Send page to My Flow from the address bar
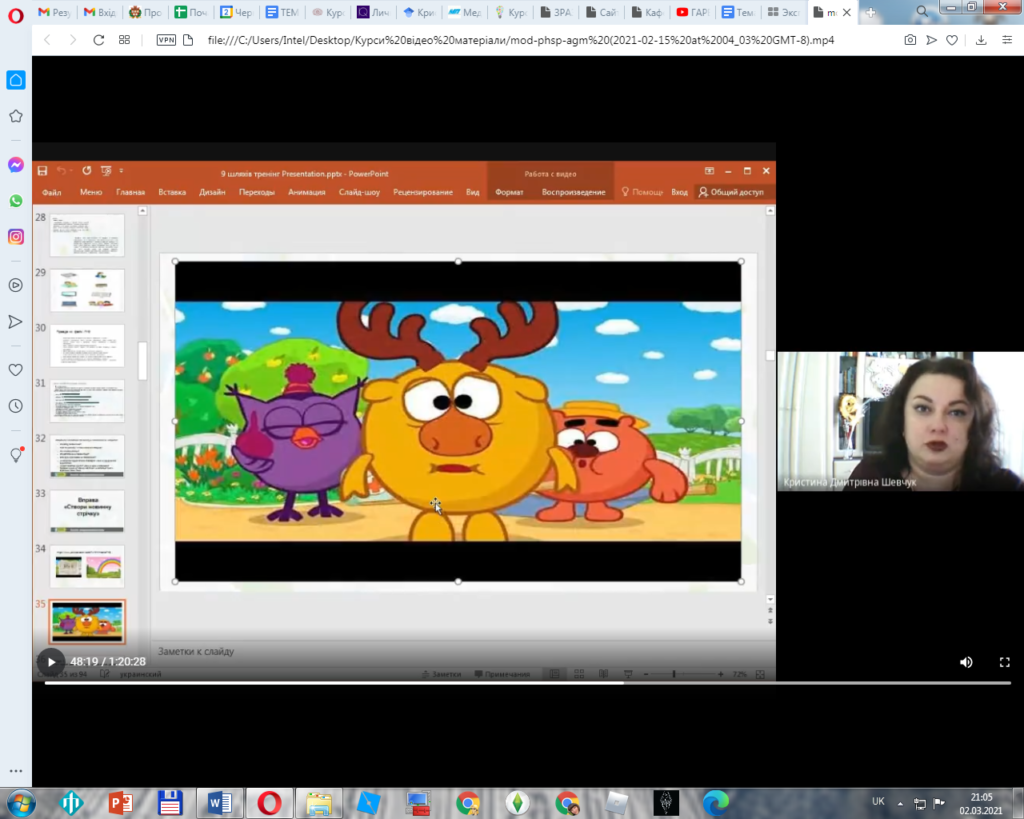The width and height of the screenshot is (1024, 819). (x=931, y=40)
